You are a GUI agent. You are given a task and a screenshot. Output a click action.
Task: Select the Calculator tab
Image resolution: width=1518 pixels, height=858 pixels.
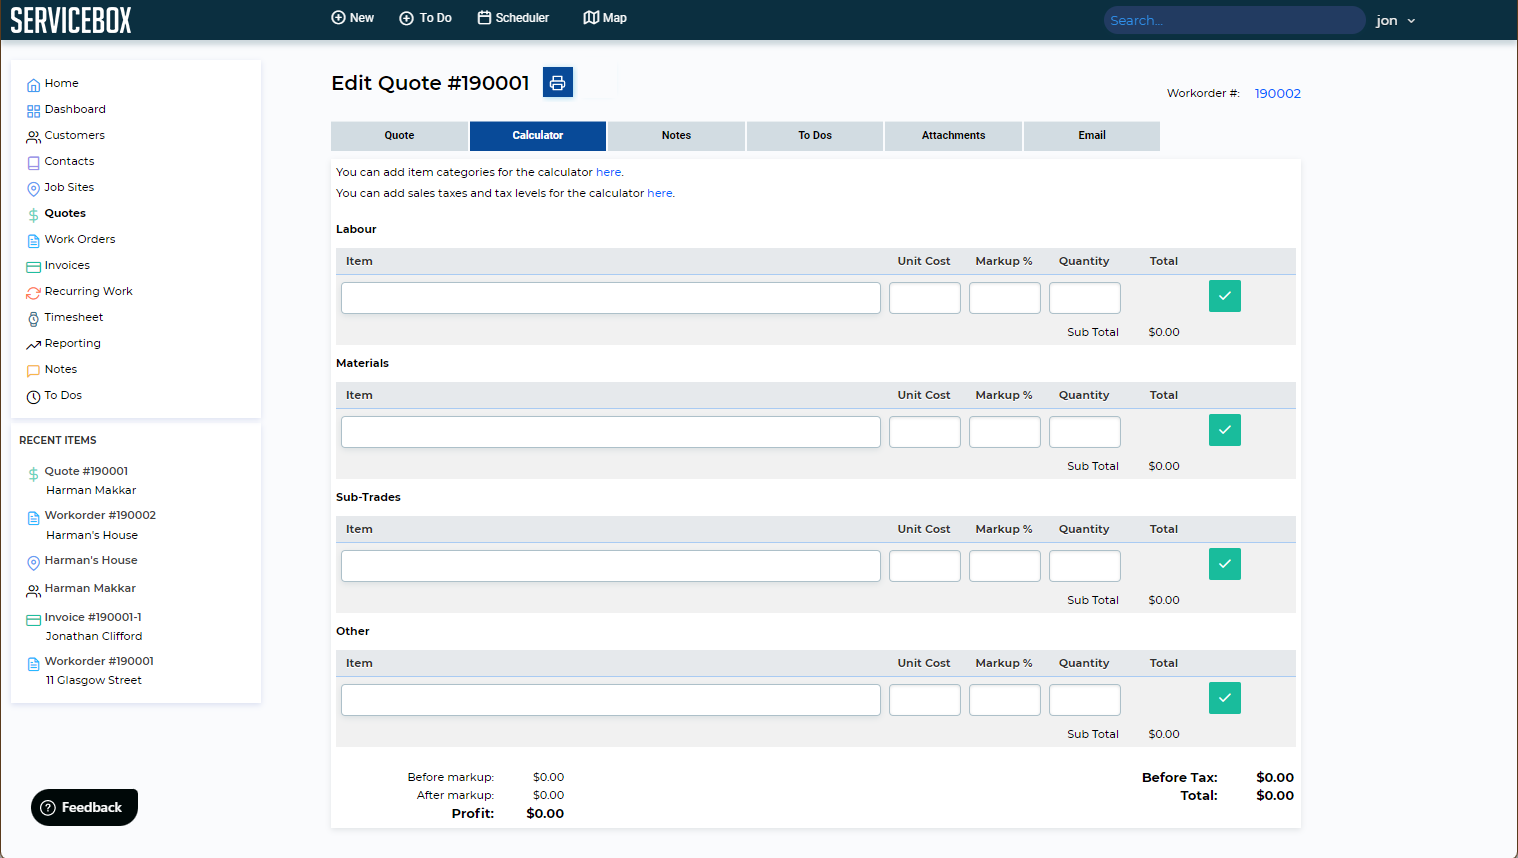[538, 136]
